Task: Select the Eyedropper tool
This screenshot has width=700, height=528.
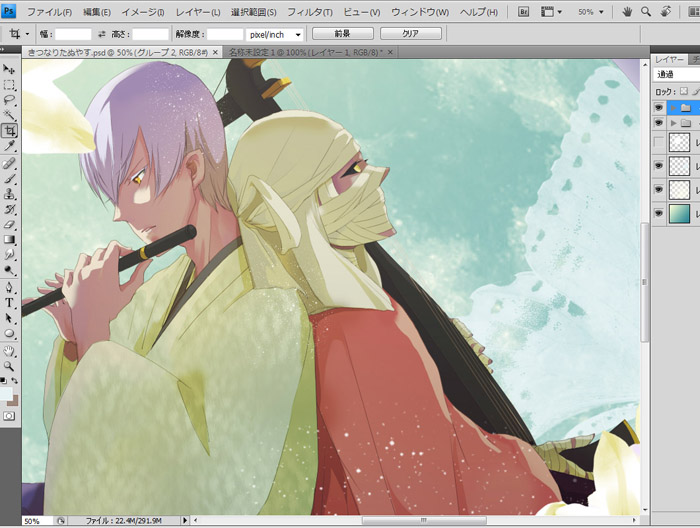Action: [x=8, y=146]
